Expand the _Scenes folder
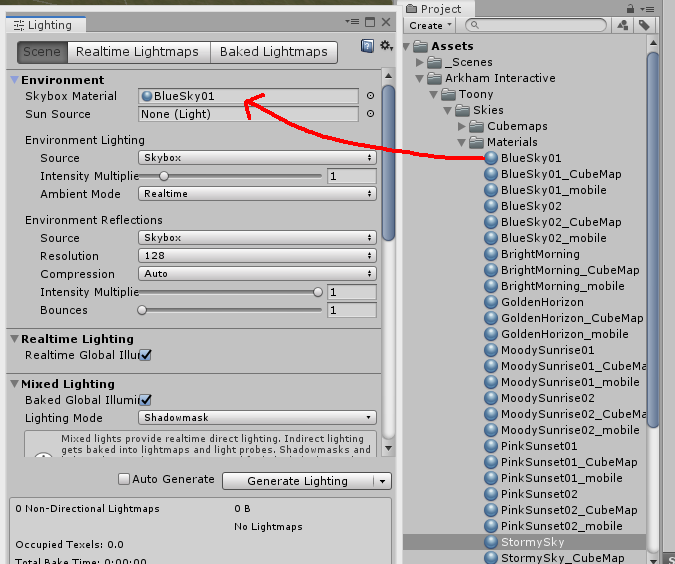675x564 pixels. (420, 62)
